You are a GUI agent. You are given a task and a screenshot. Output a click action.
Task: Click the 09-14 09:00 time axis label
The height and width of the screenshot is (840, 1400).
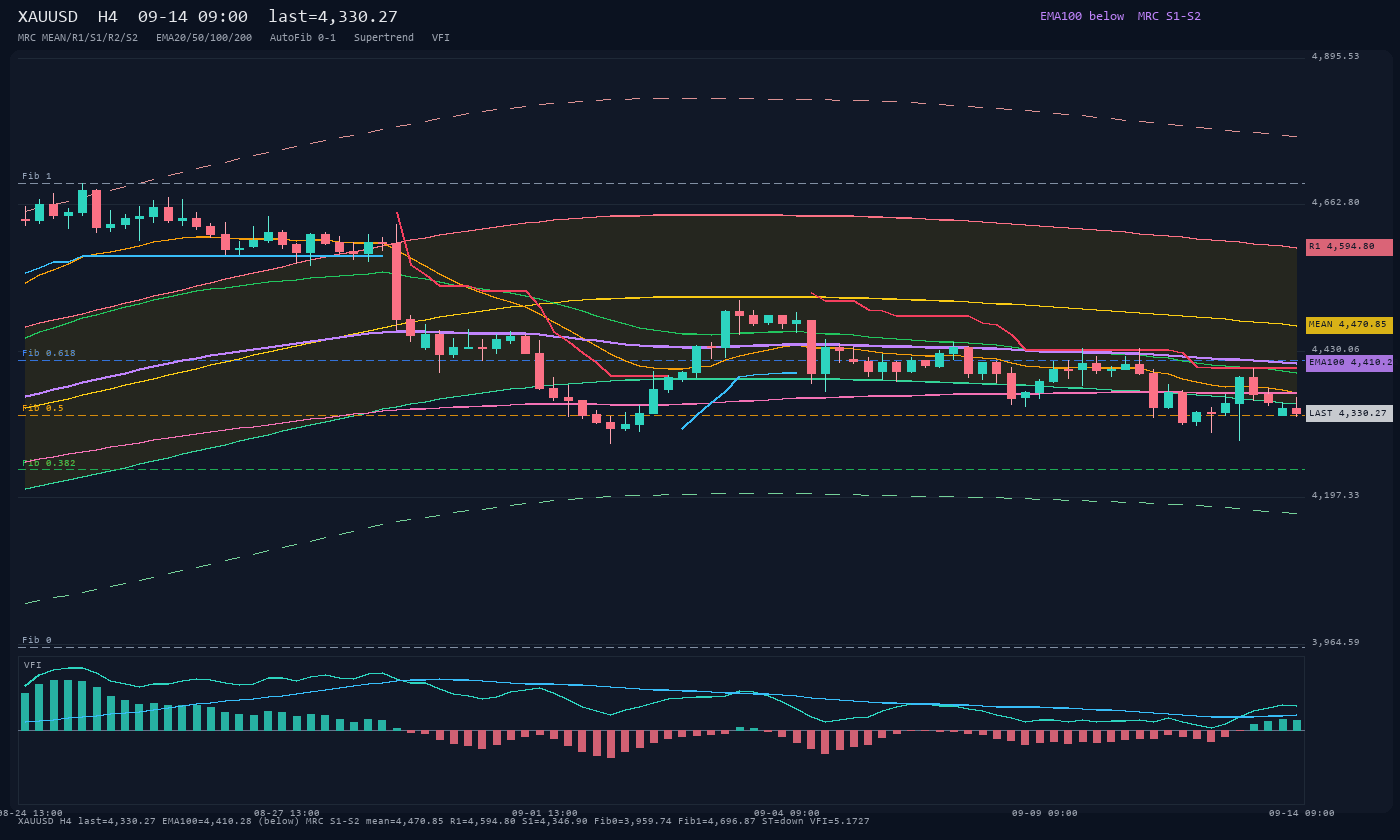[1302, 813]
